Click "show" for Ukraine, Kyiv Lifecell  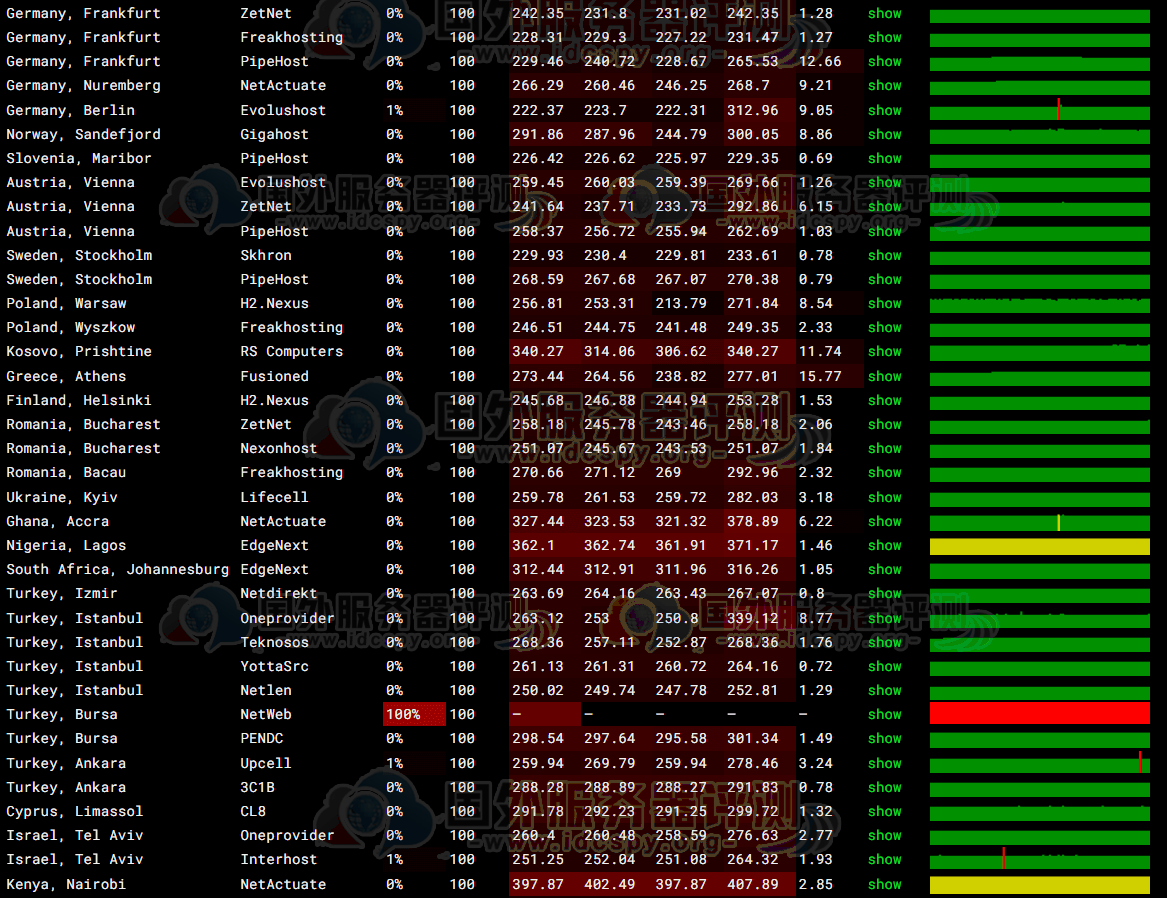(x=884, y=497)
